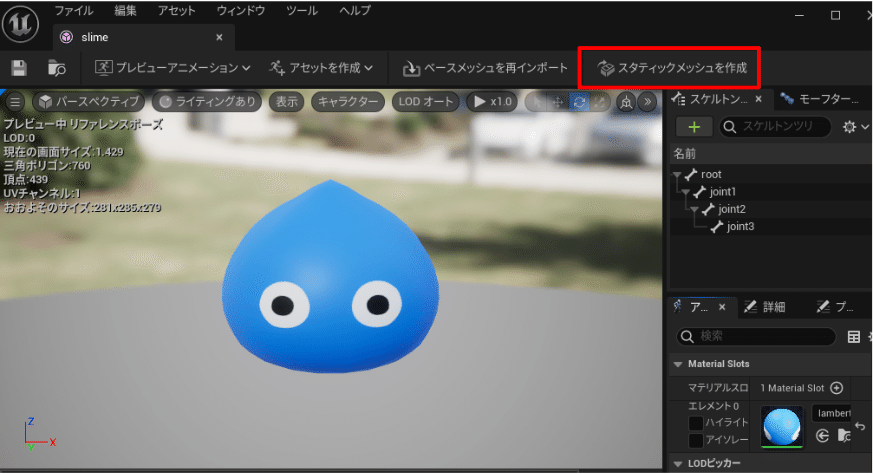Add a material slot with plus icon
Image resolution: width=873 pixels, height=475 pixels.
coord(836,388)
